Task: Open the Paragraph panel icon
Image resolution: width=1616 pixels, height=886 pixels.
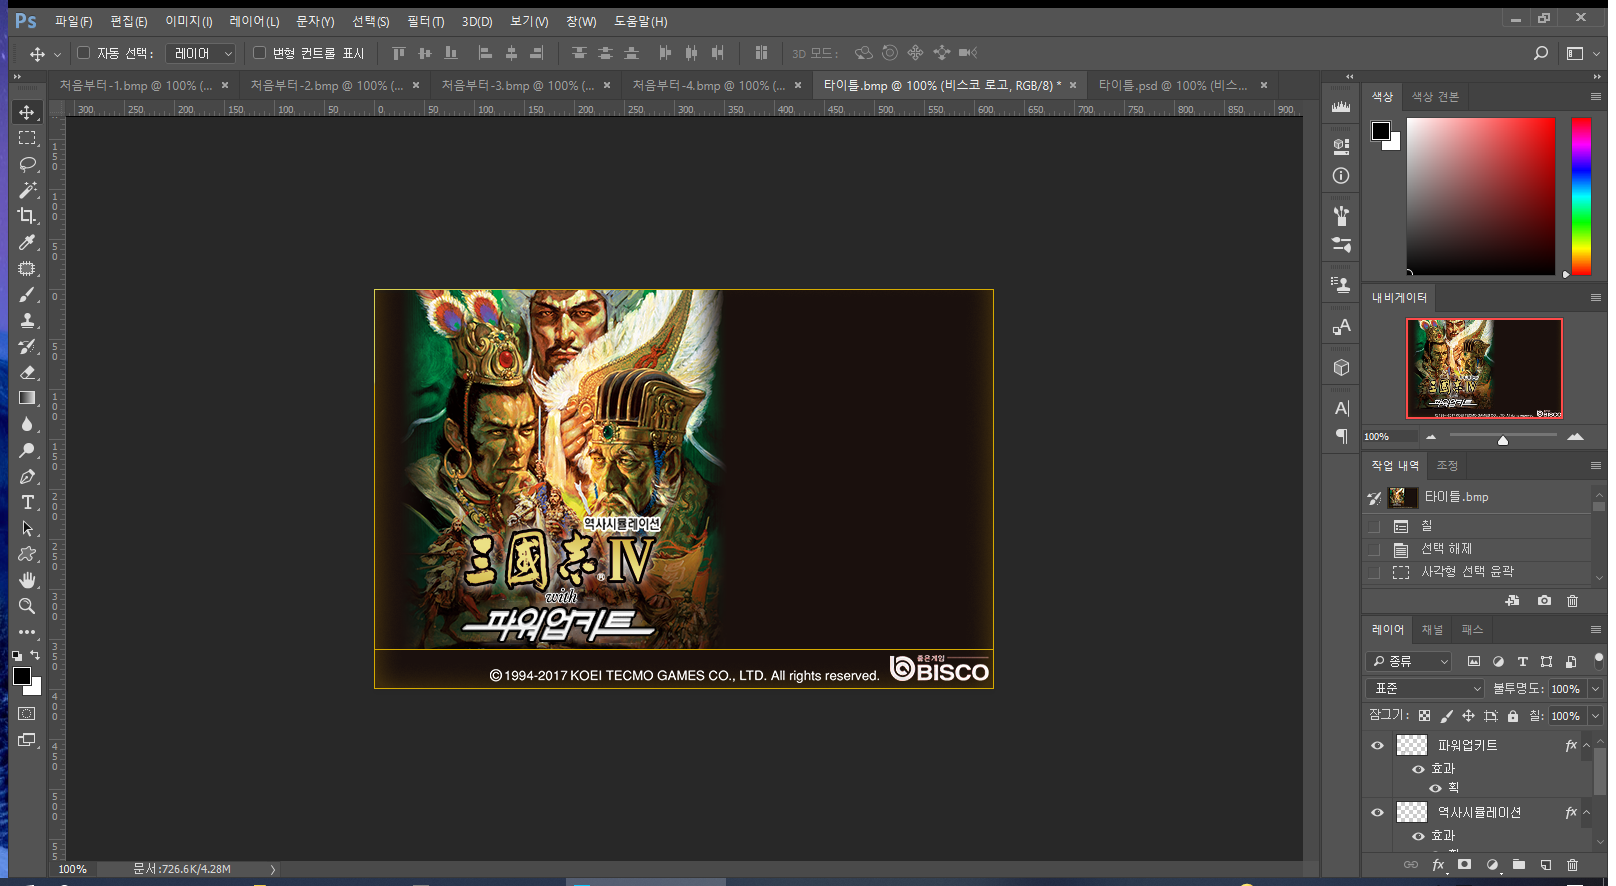Action: pos(1341,436)
